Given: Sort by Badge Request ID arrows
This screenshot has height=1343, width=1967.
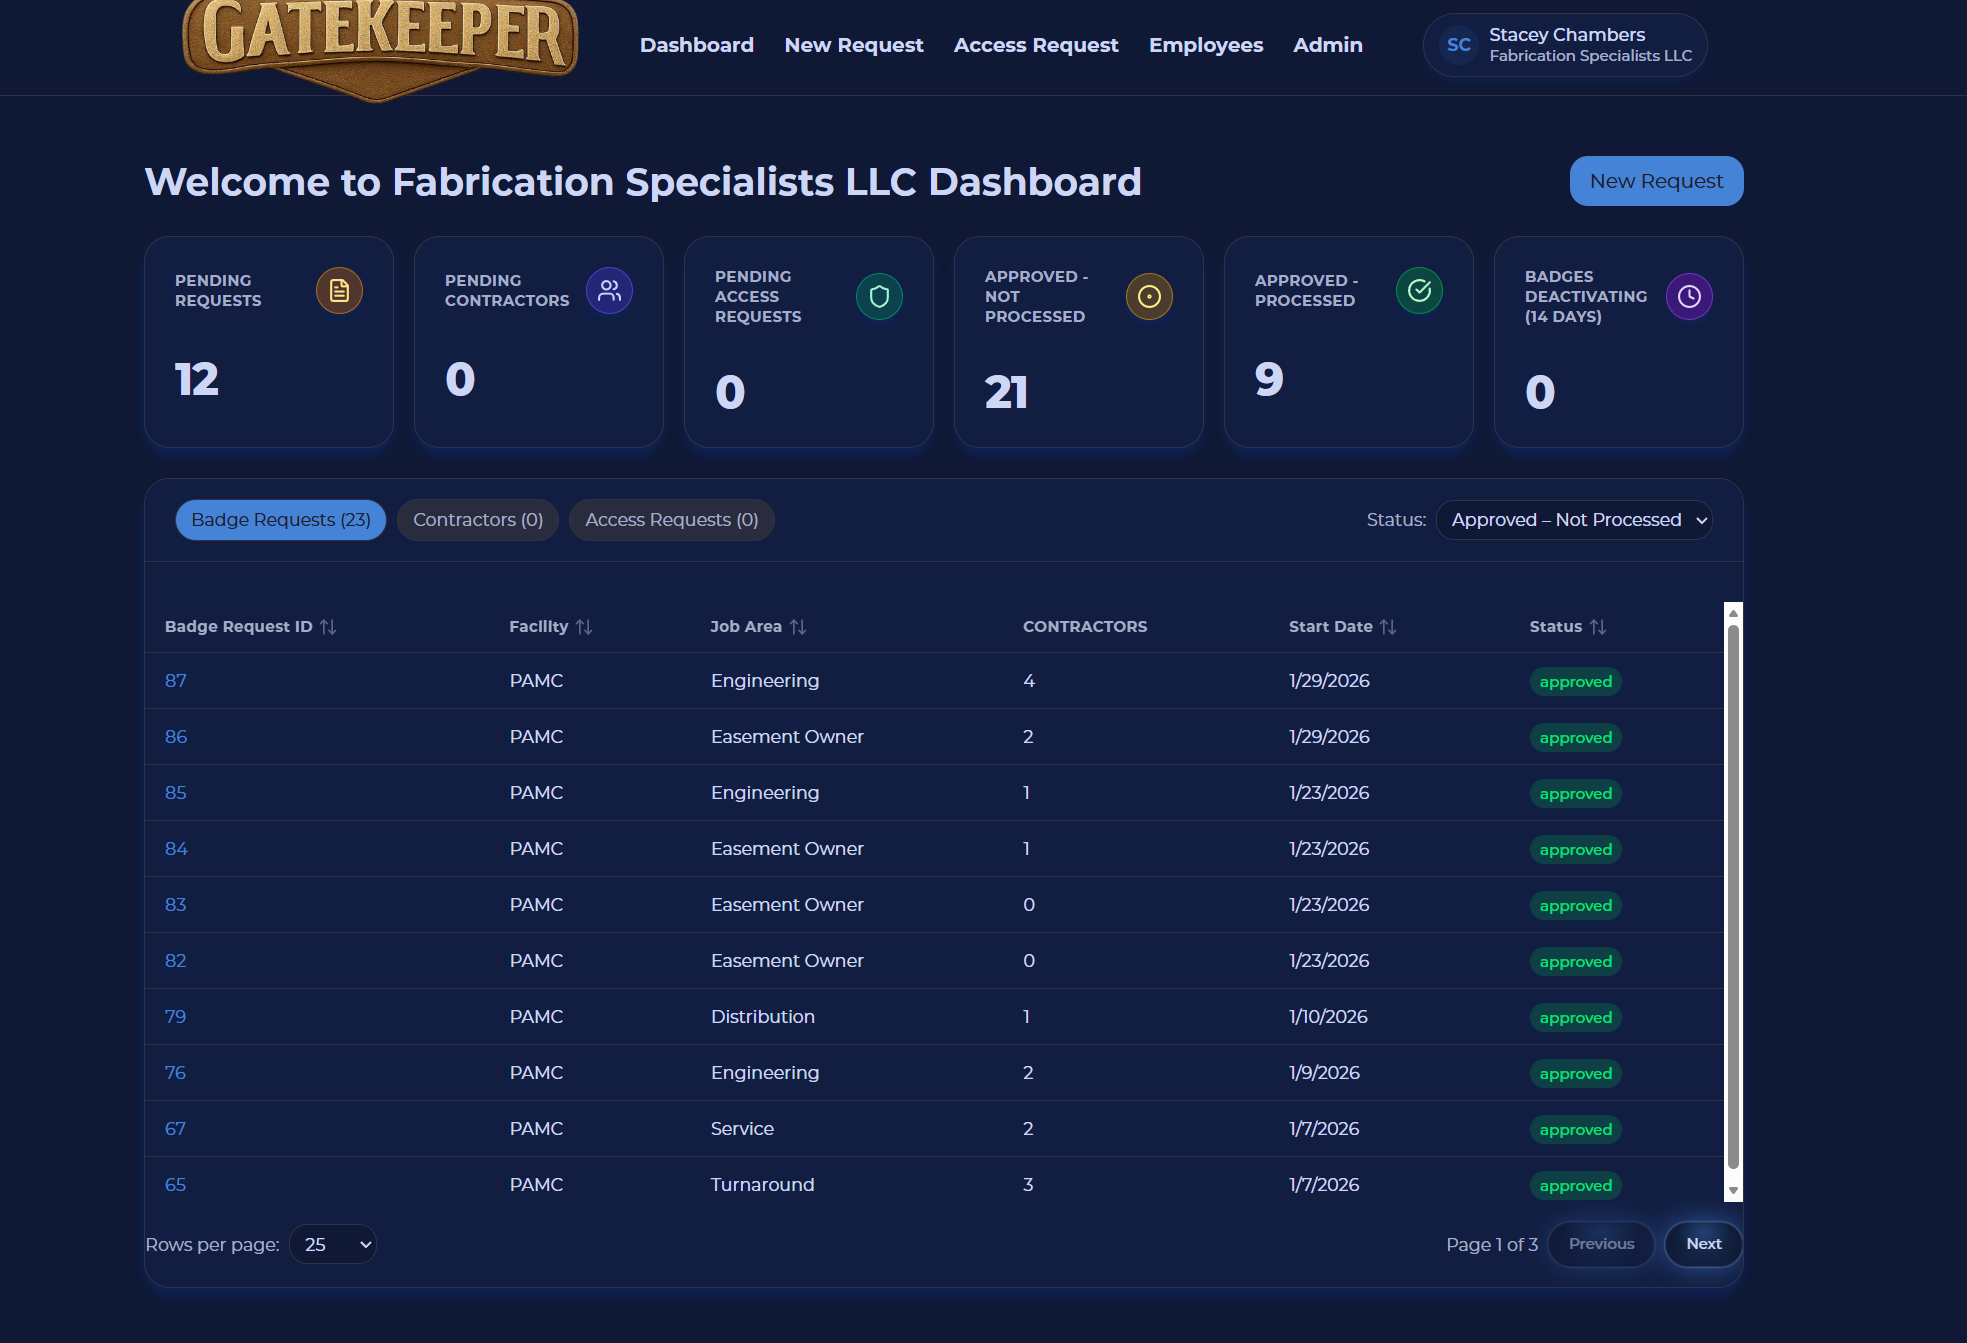Looking at the screenshot, I should [x=328, y=627].
